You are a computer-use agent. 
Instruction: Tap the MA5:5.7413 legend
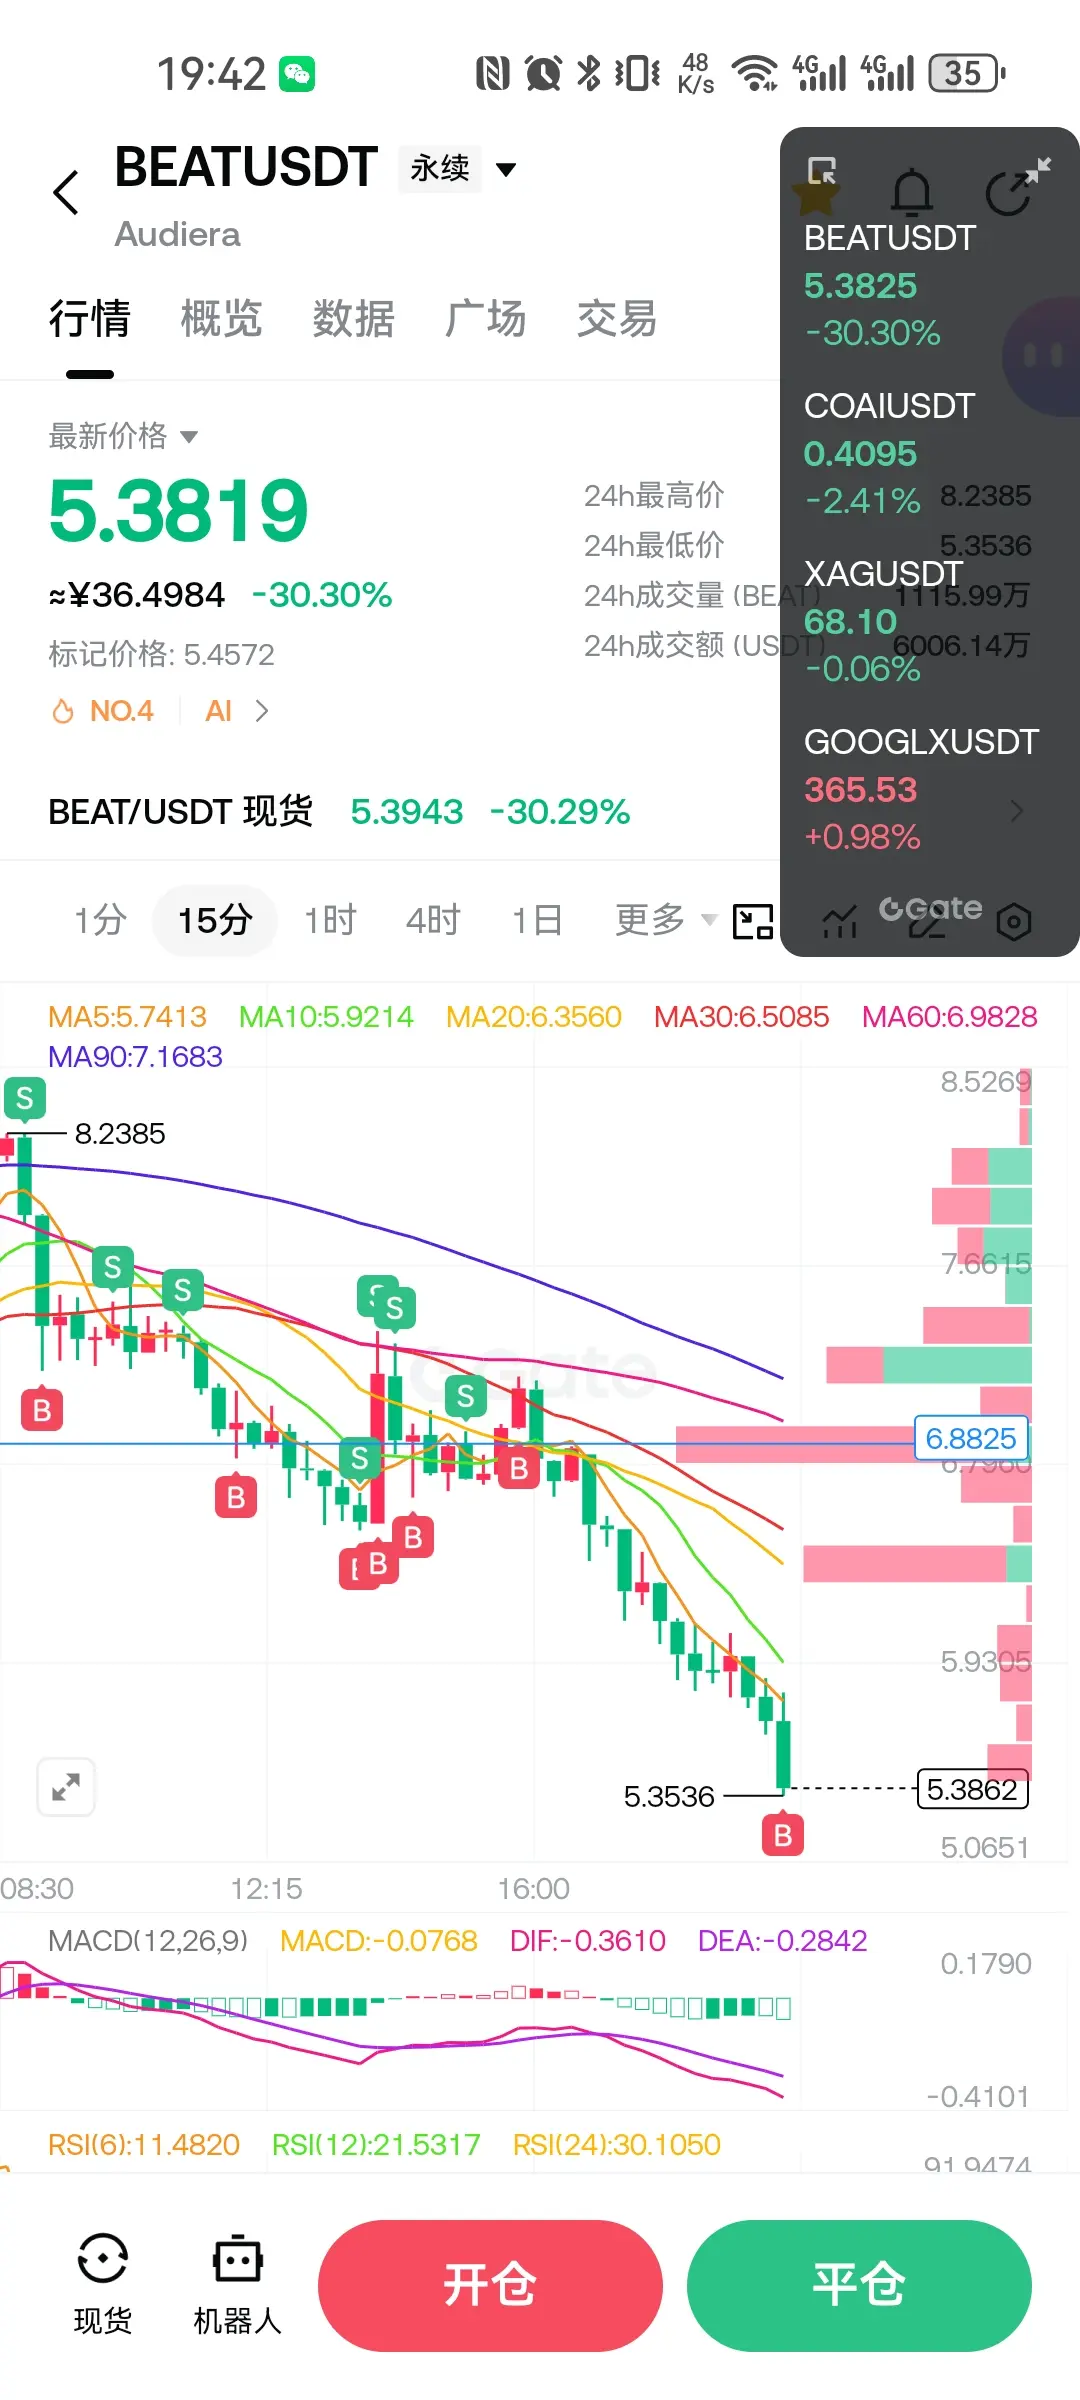[127, 1017]
